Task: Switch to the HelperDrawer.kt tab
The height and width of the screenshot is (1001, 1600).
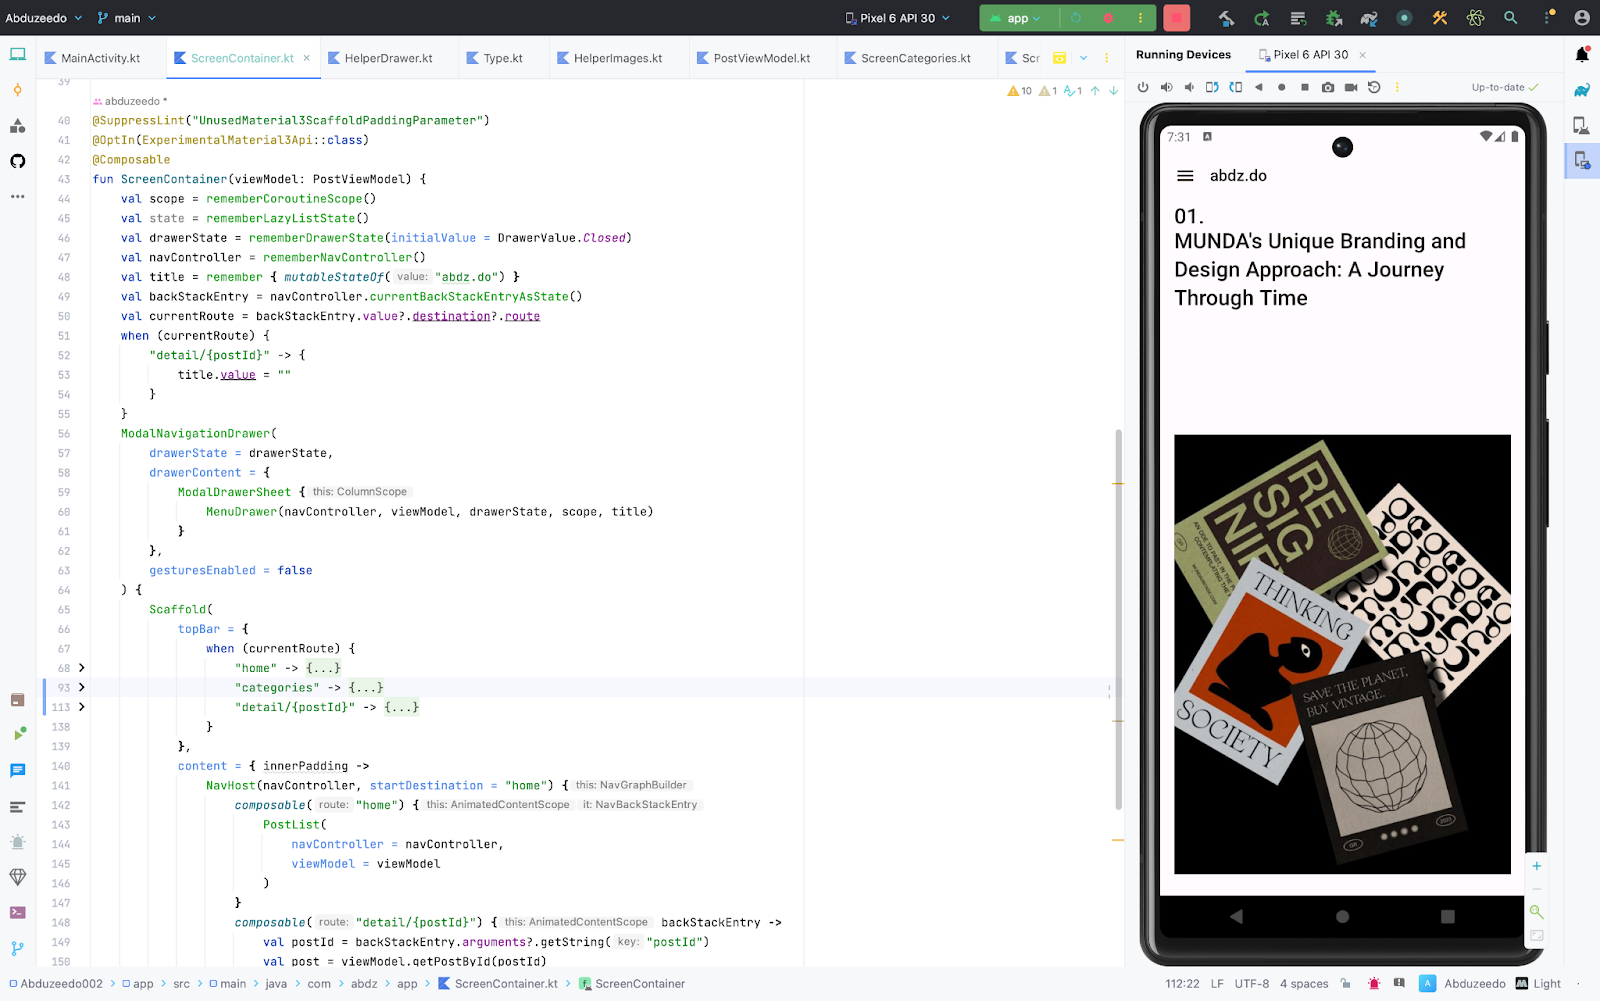Action: click(x=388, y=58)
